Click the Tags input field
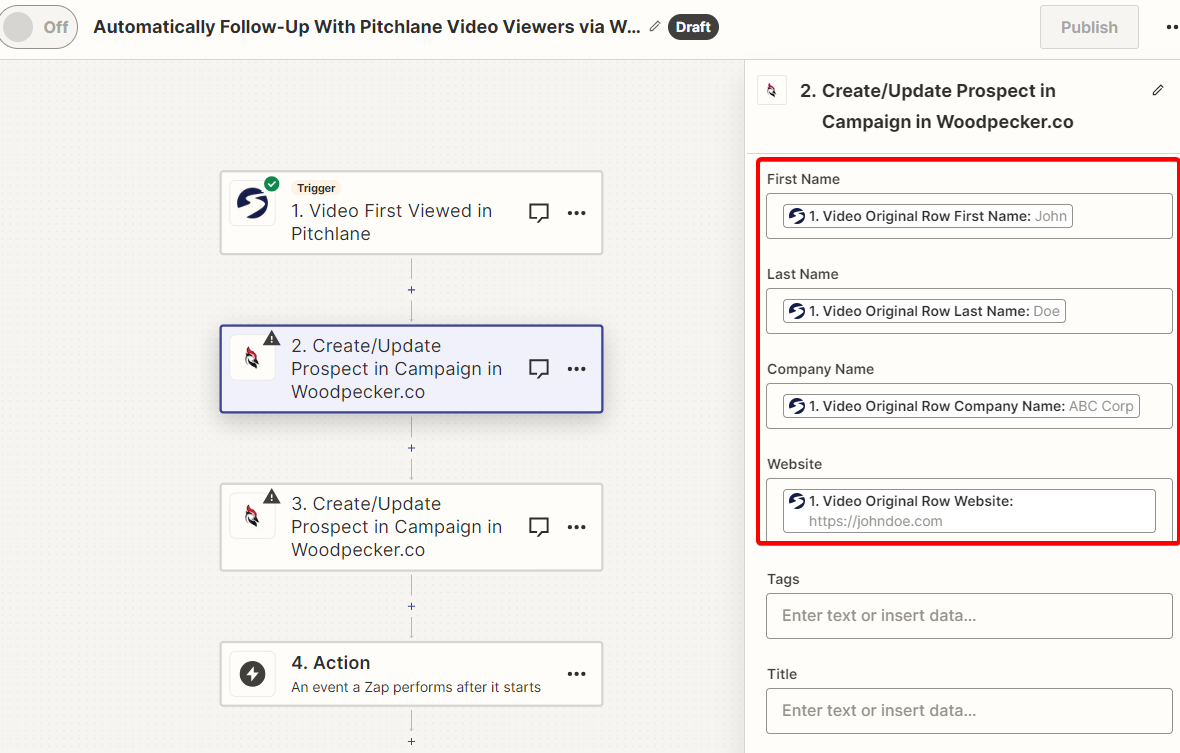Viewport: 1180px width, 753px height. [969, 616]
